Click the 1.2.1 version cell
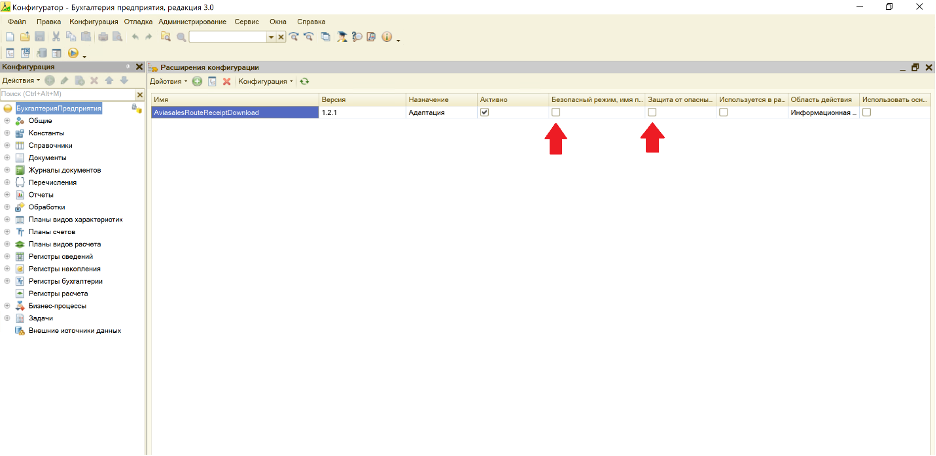Viewport: 936px width, 456px height. point(362,112)
